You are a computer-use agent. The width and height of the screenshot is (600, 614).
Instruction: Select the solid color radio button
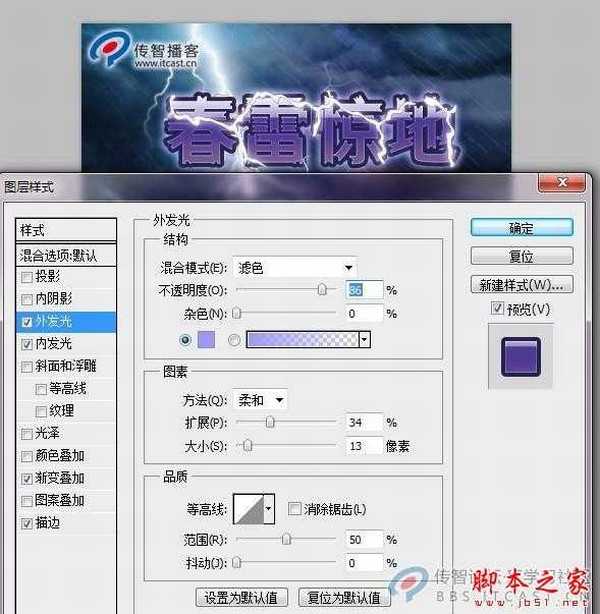[185, 339]
